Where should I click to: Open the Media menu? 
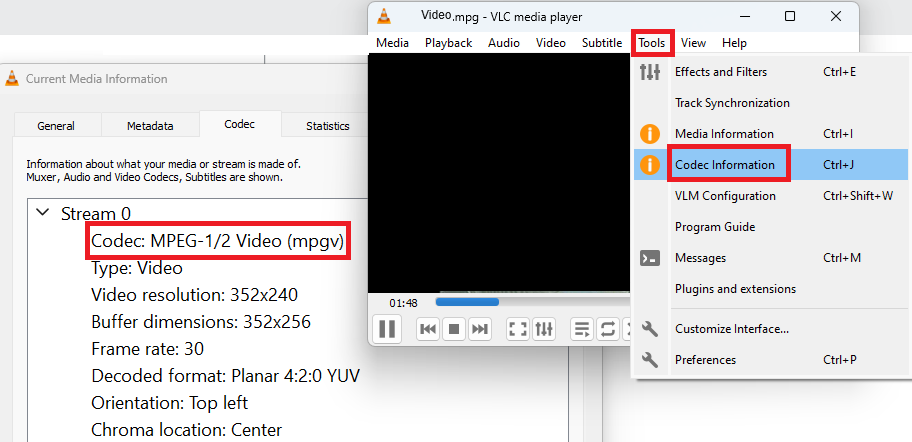[392, 43]
